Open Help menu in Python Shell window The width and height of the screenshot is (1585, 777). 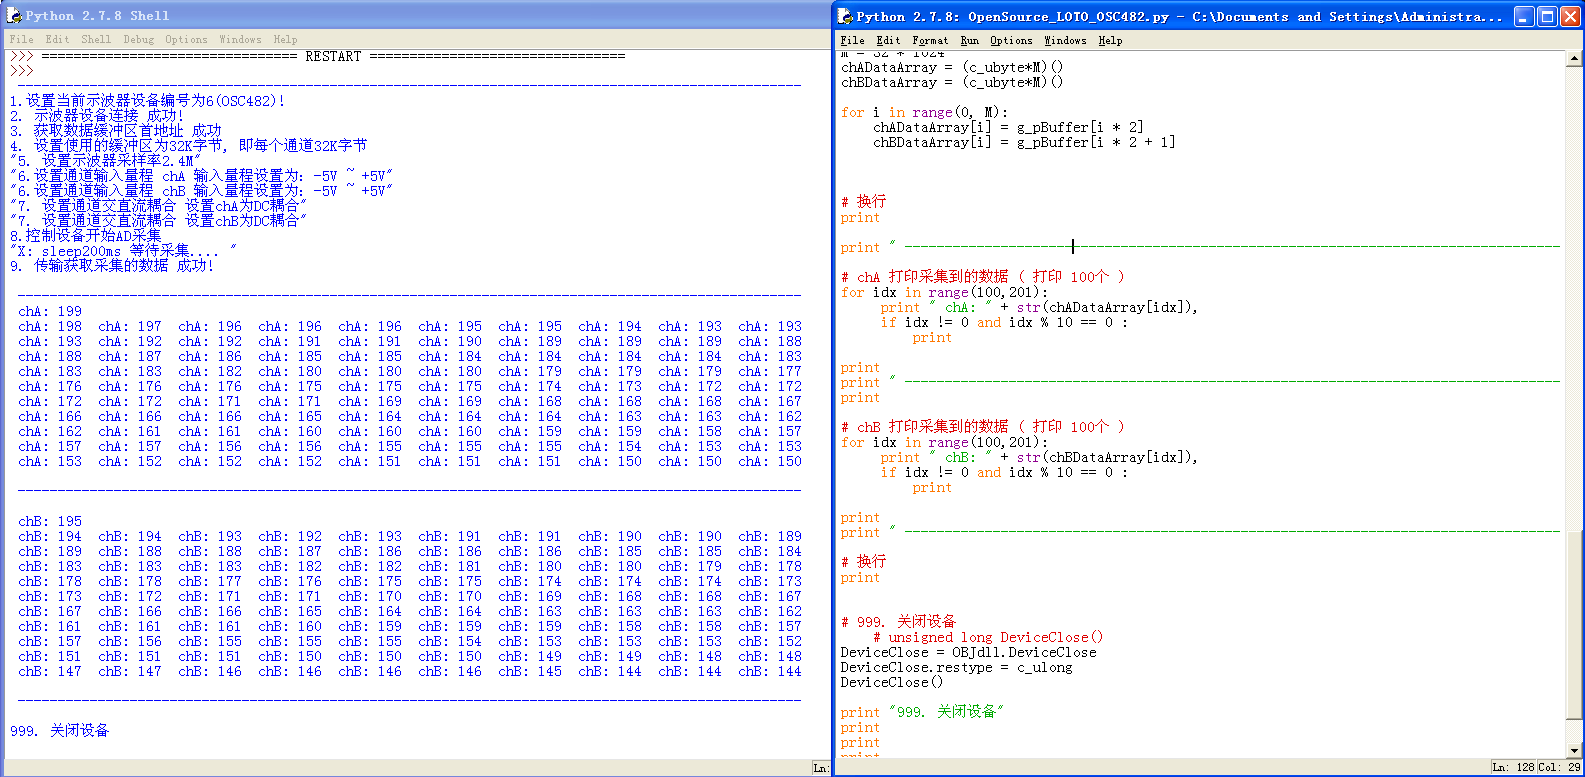[x=285, y=40]
